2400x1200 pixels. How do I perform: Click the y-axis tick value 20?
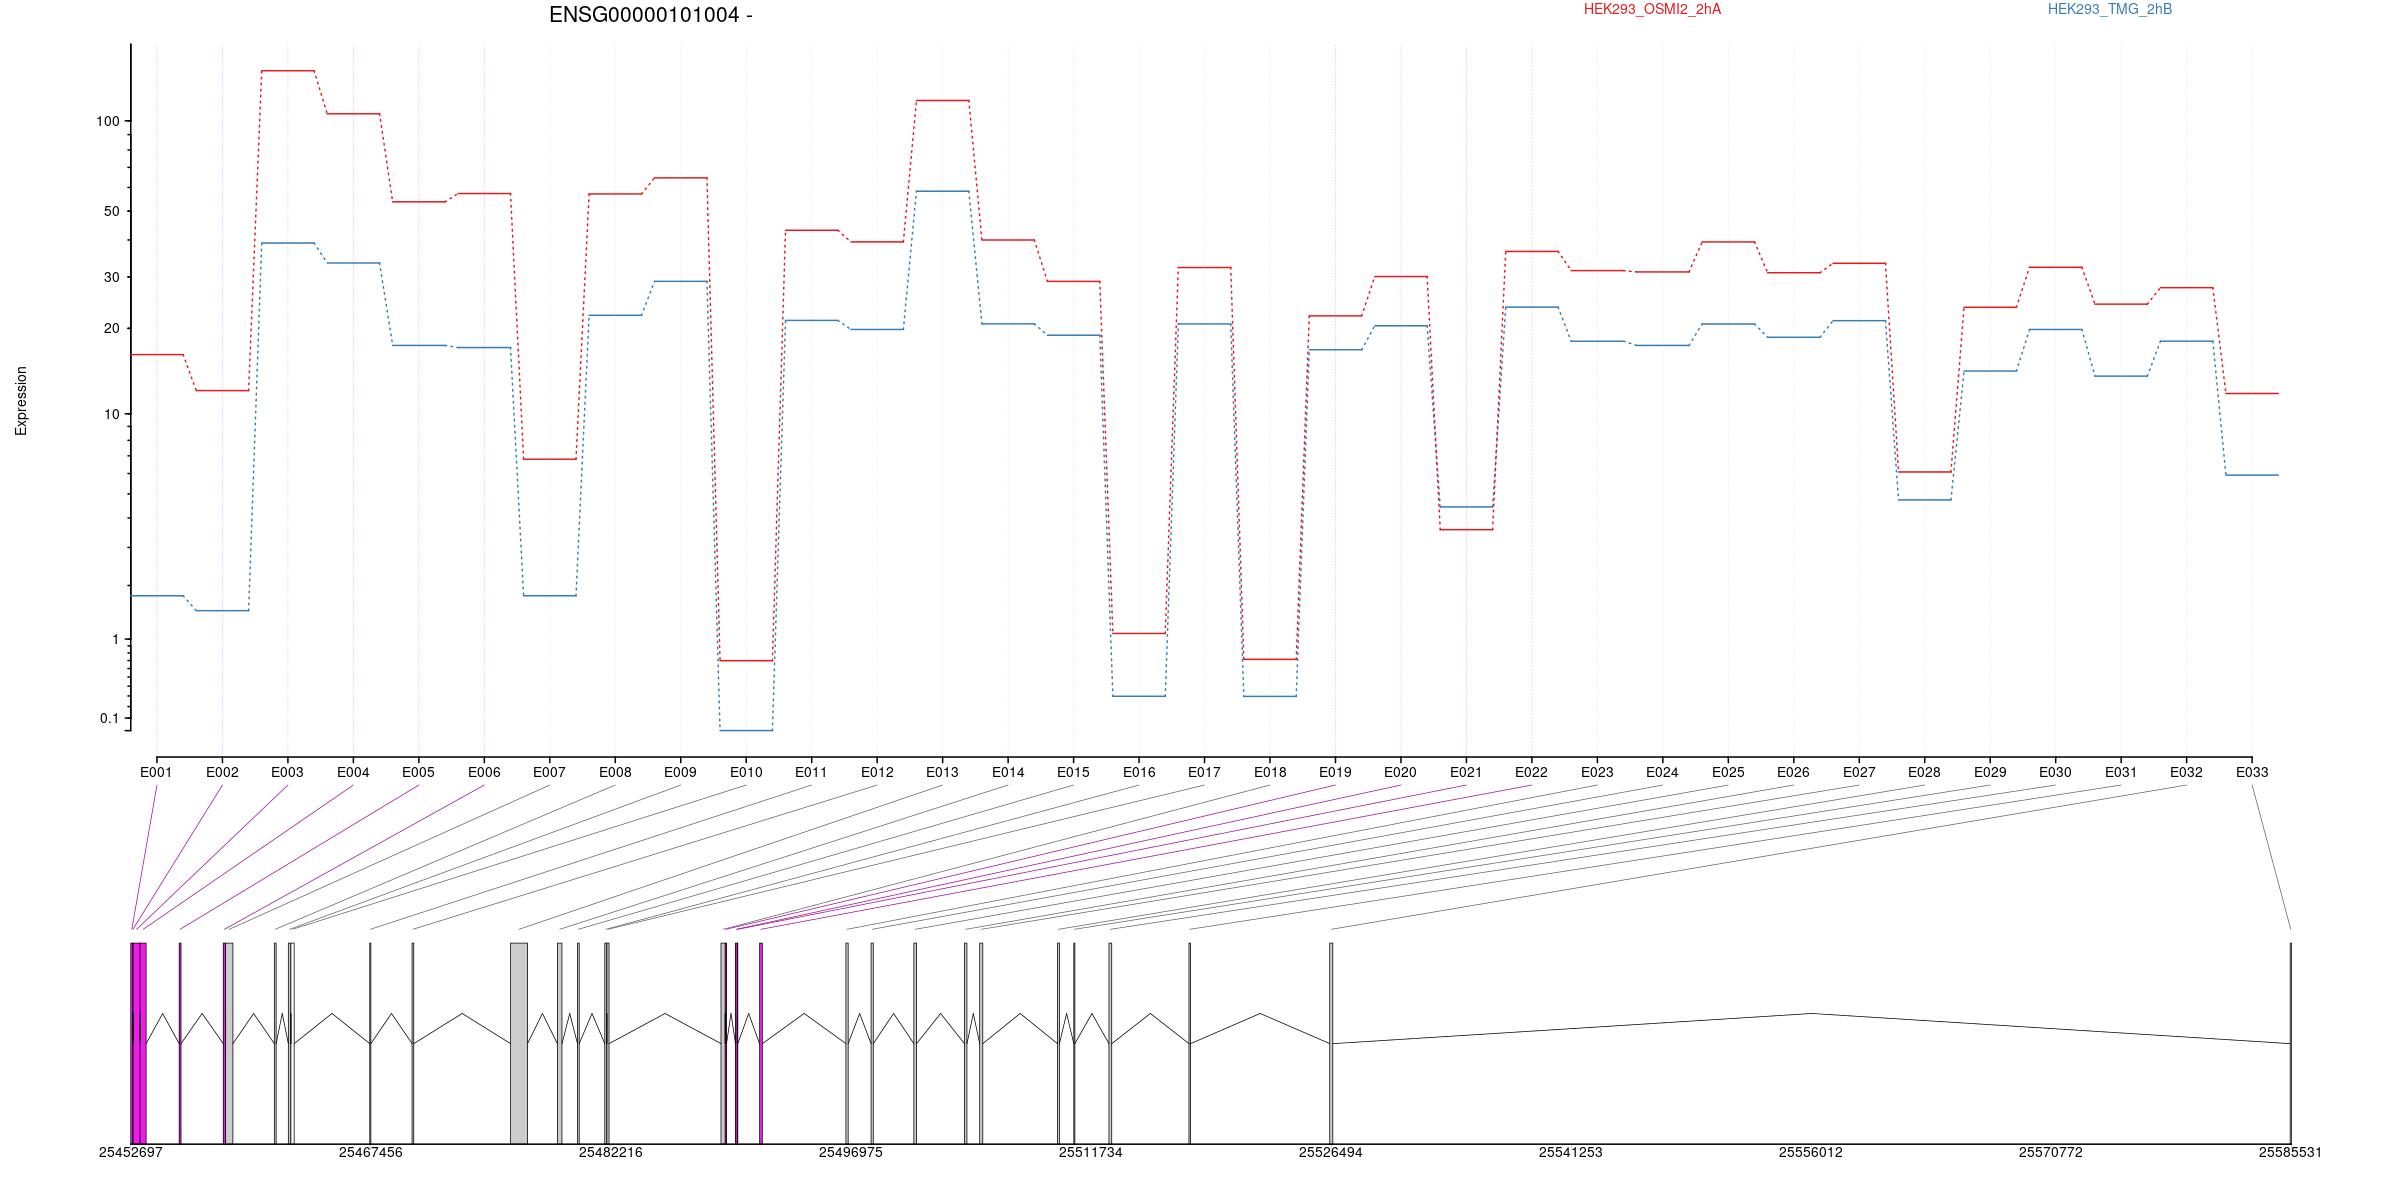[x=111, y=328]
